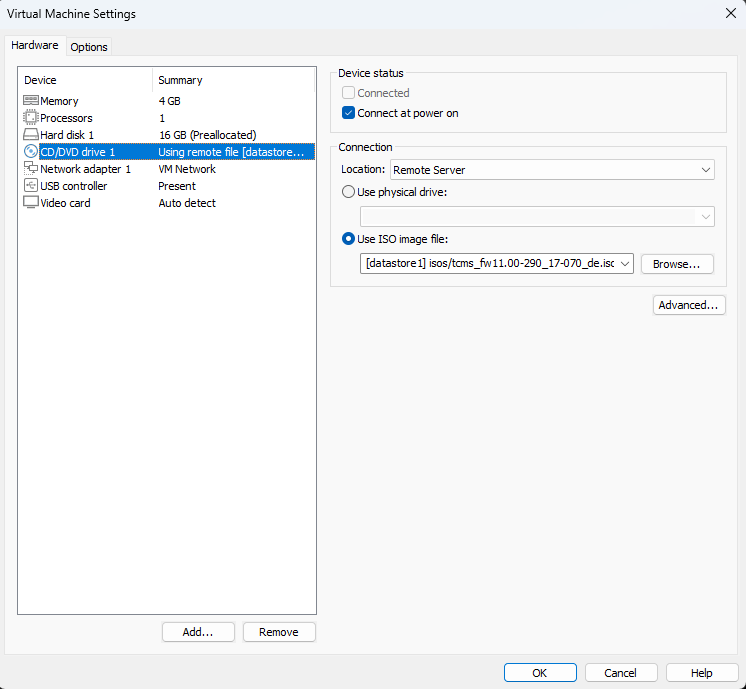Screen dimensions: 746x689
Task: Select Use physical drive radio button
Action: [348, 192]
